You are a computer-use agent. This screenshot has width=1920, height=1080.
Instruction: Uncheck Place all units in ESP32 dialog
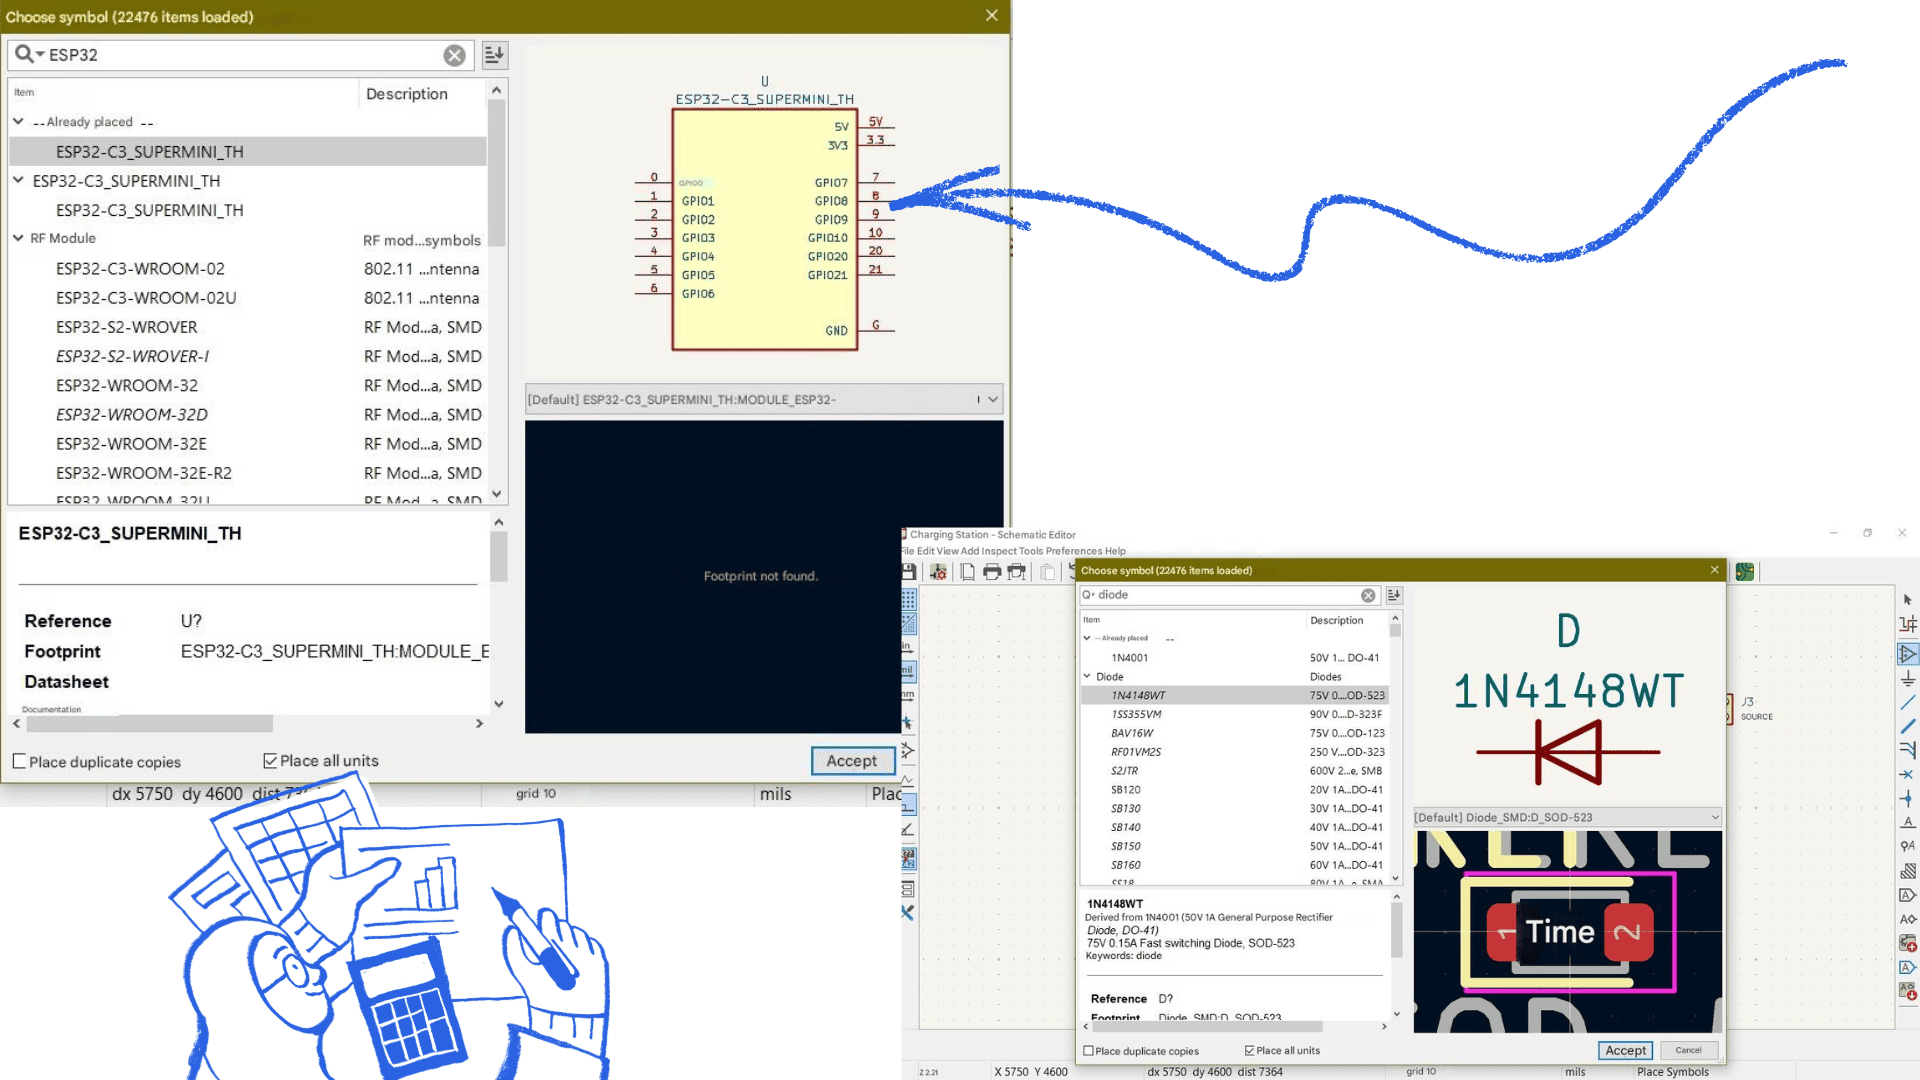[270, 761]
